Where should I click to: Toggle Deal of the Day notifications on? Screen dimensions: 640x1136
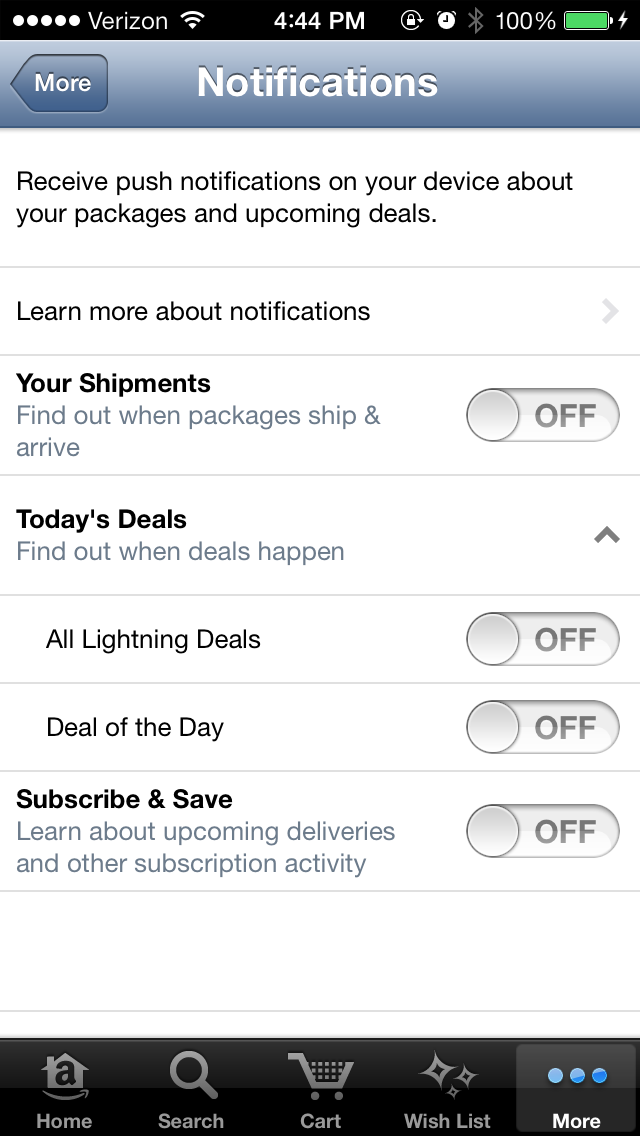542,727
